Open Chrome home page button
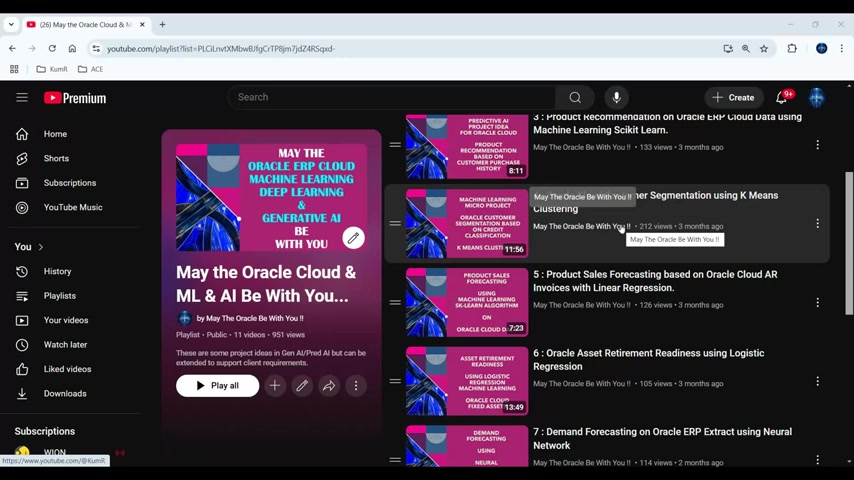The width and height of the screenshot is (854, 480). pyautogui.click(x=72, y=48)
